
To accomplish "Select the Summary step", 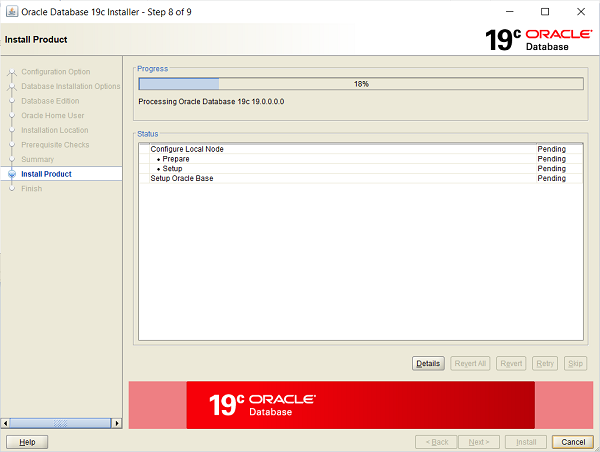I will tap(38, 159).
